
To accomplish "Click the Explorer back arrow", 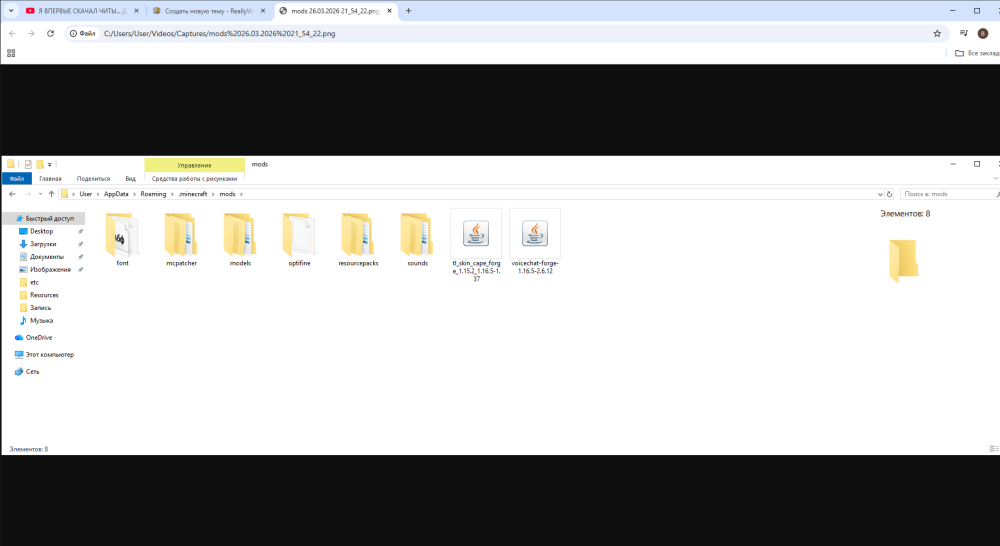I will (12, 194).
